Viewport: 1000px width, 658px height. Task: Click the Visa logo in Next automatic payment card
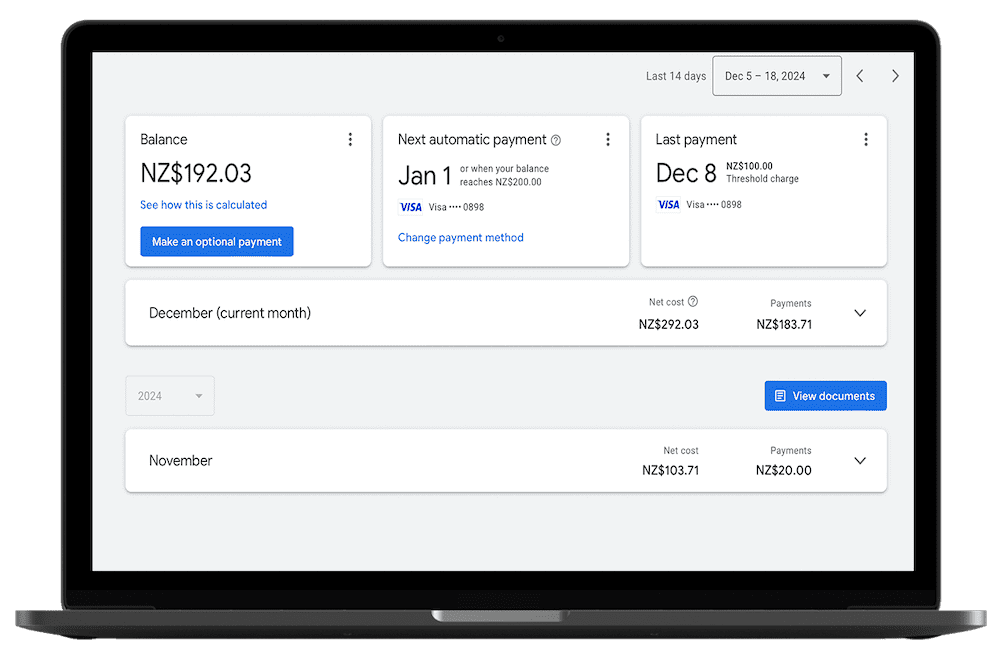point(411,207)
